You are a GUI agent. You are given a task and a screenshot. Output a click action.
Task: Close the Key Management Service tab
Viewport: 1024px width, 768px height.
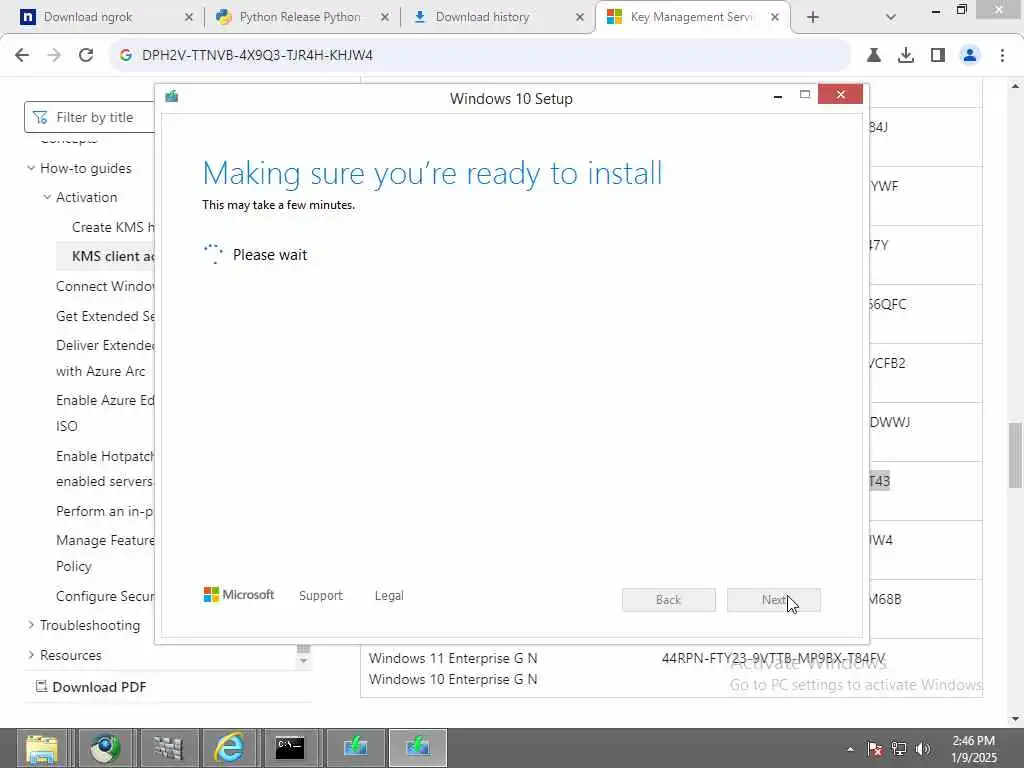click(775, 17)
